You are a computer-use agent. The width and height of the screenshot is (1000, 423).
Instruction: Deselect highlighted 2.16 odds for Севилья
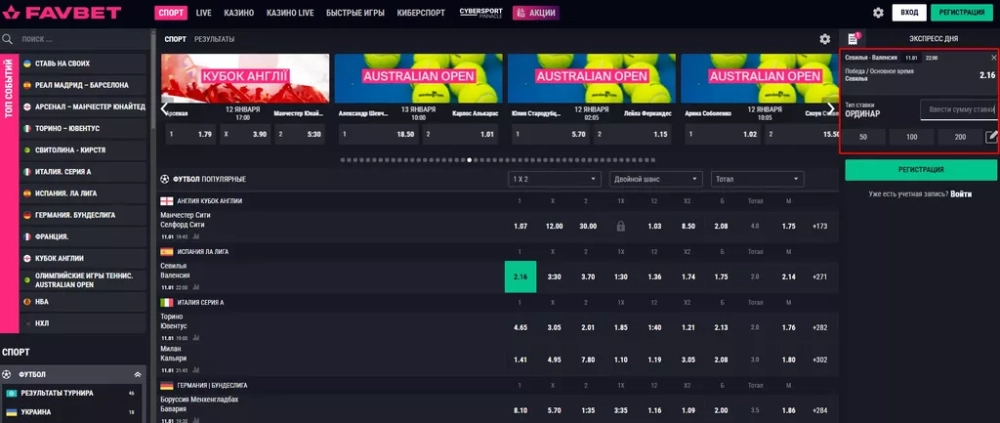click(x=520, y=277)
